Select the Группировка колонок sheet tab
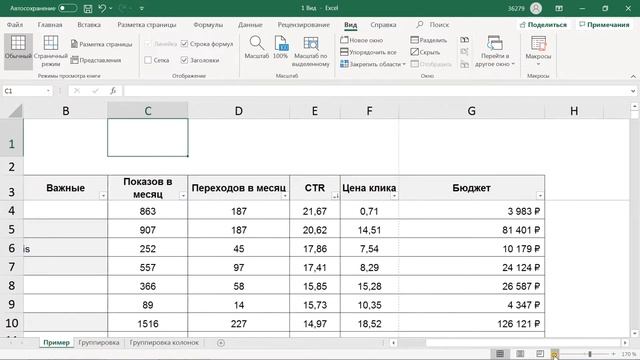The width and height of the screenshot is (640, 360). 164,342
